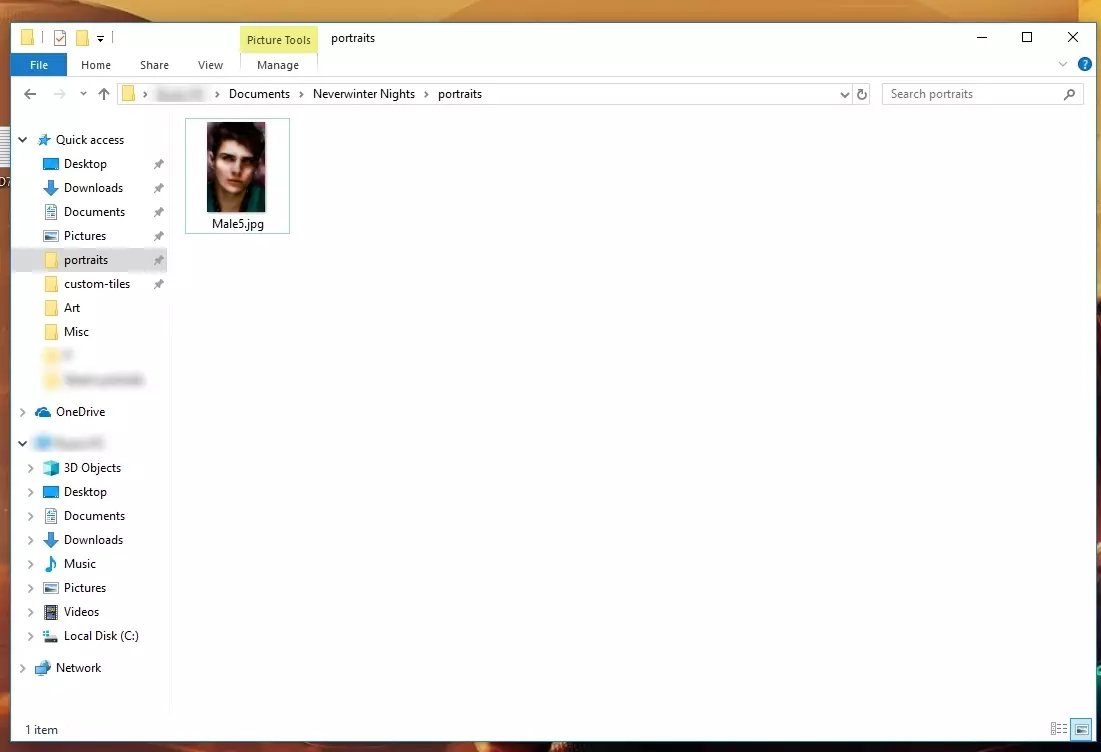Click the search magnifier icon
The image size is (1101, 752).
(1069, 94)
